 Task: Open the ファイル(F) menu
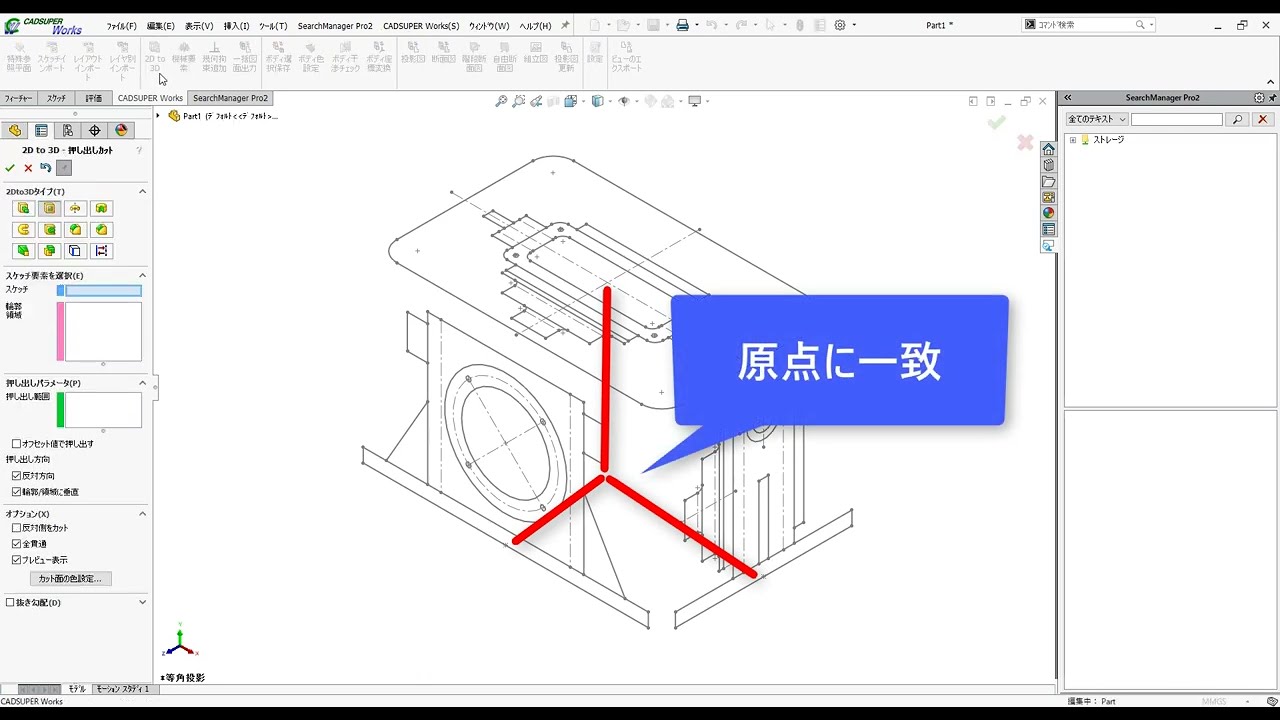tap(121, 26)
